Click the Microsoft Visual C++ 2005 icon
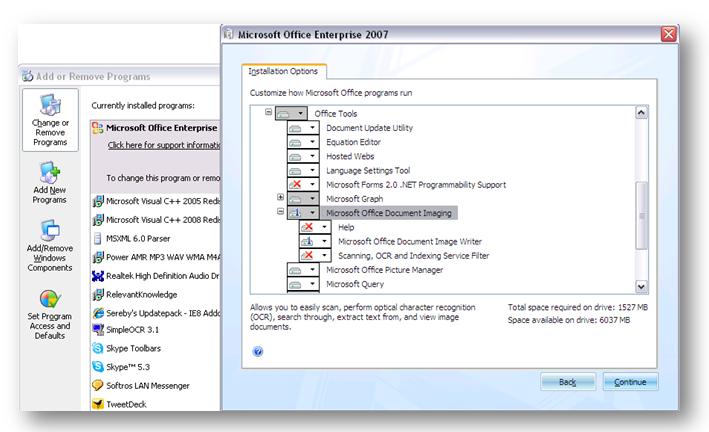The image size is (709, 432). click(x=98, y=201)
